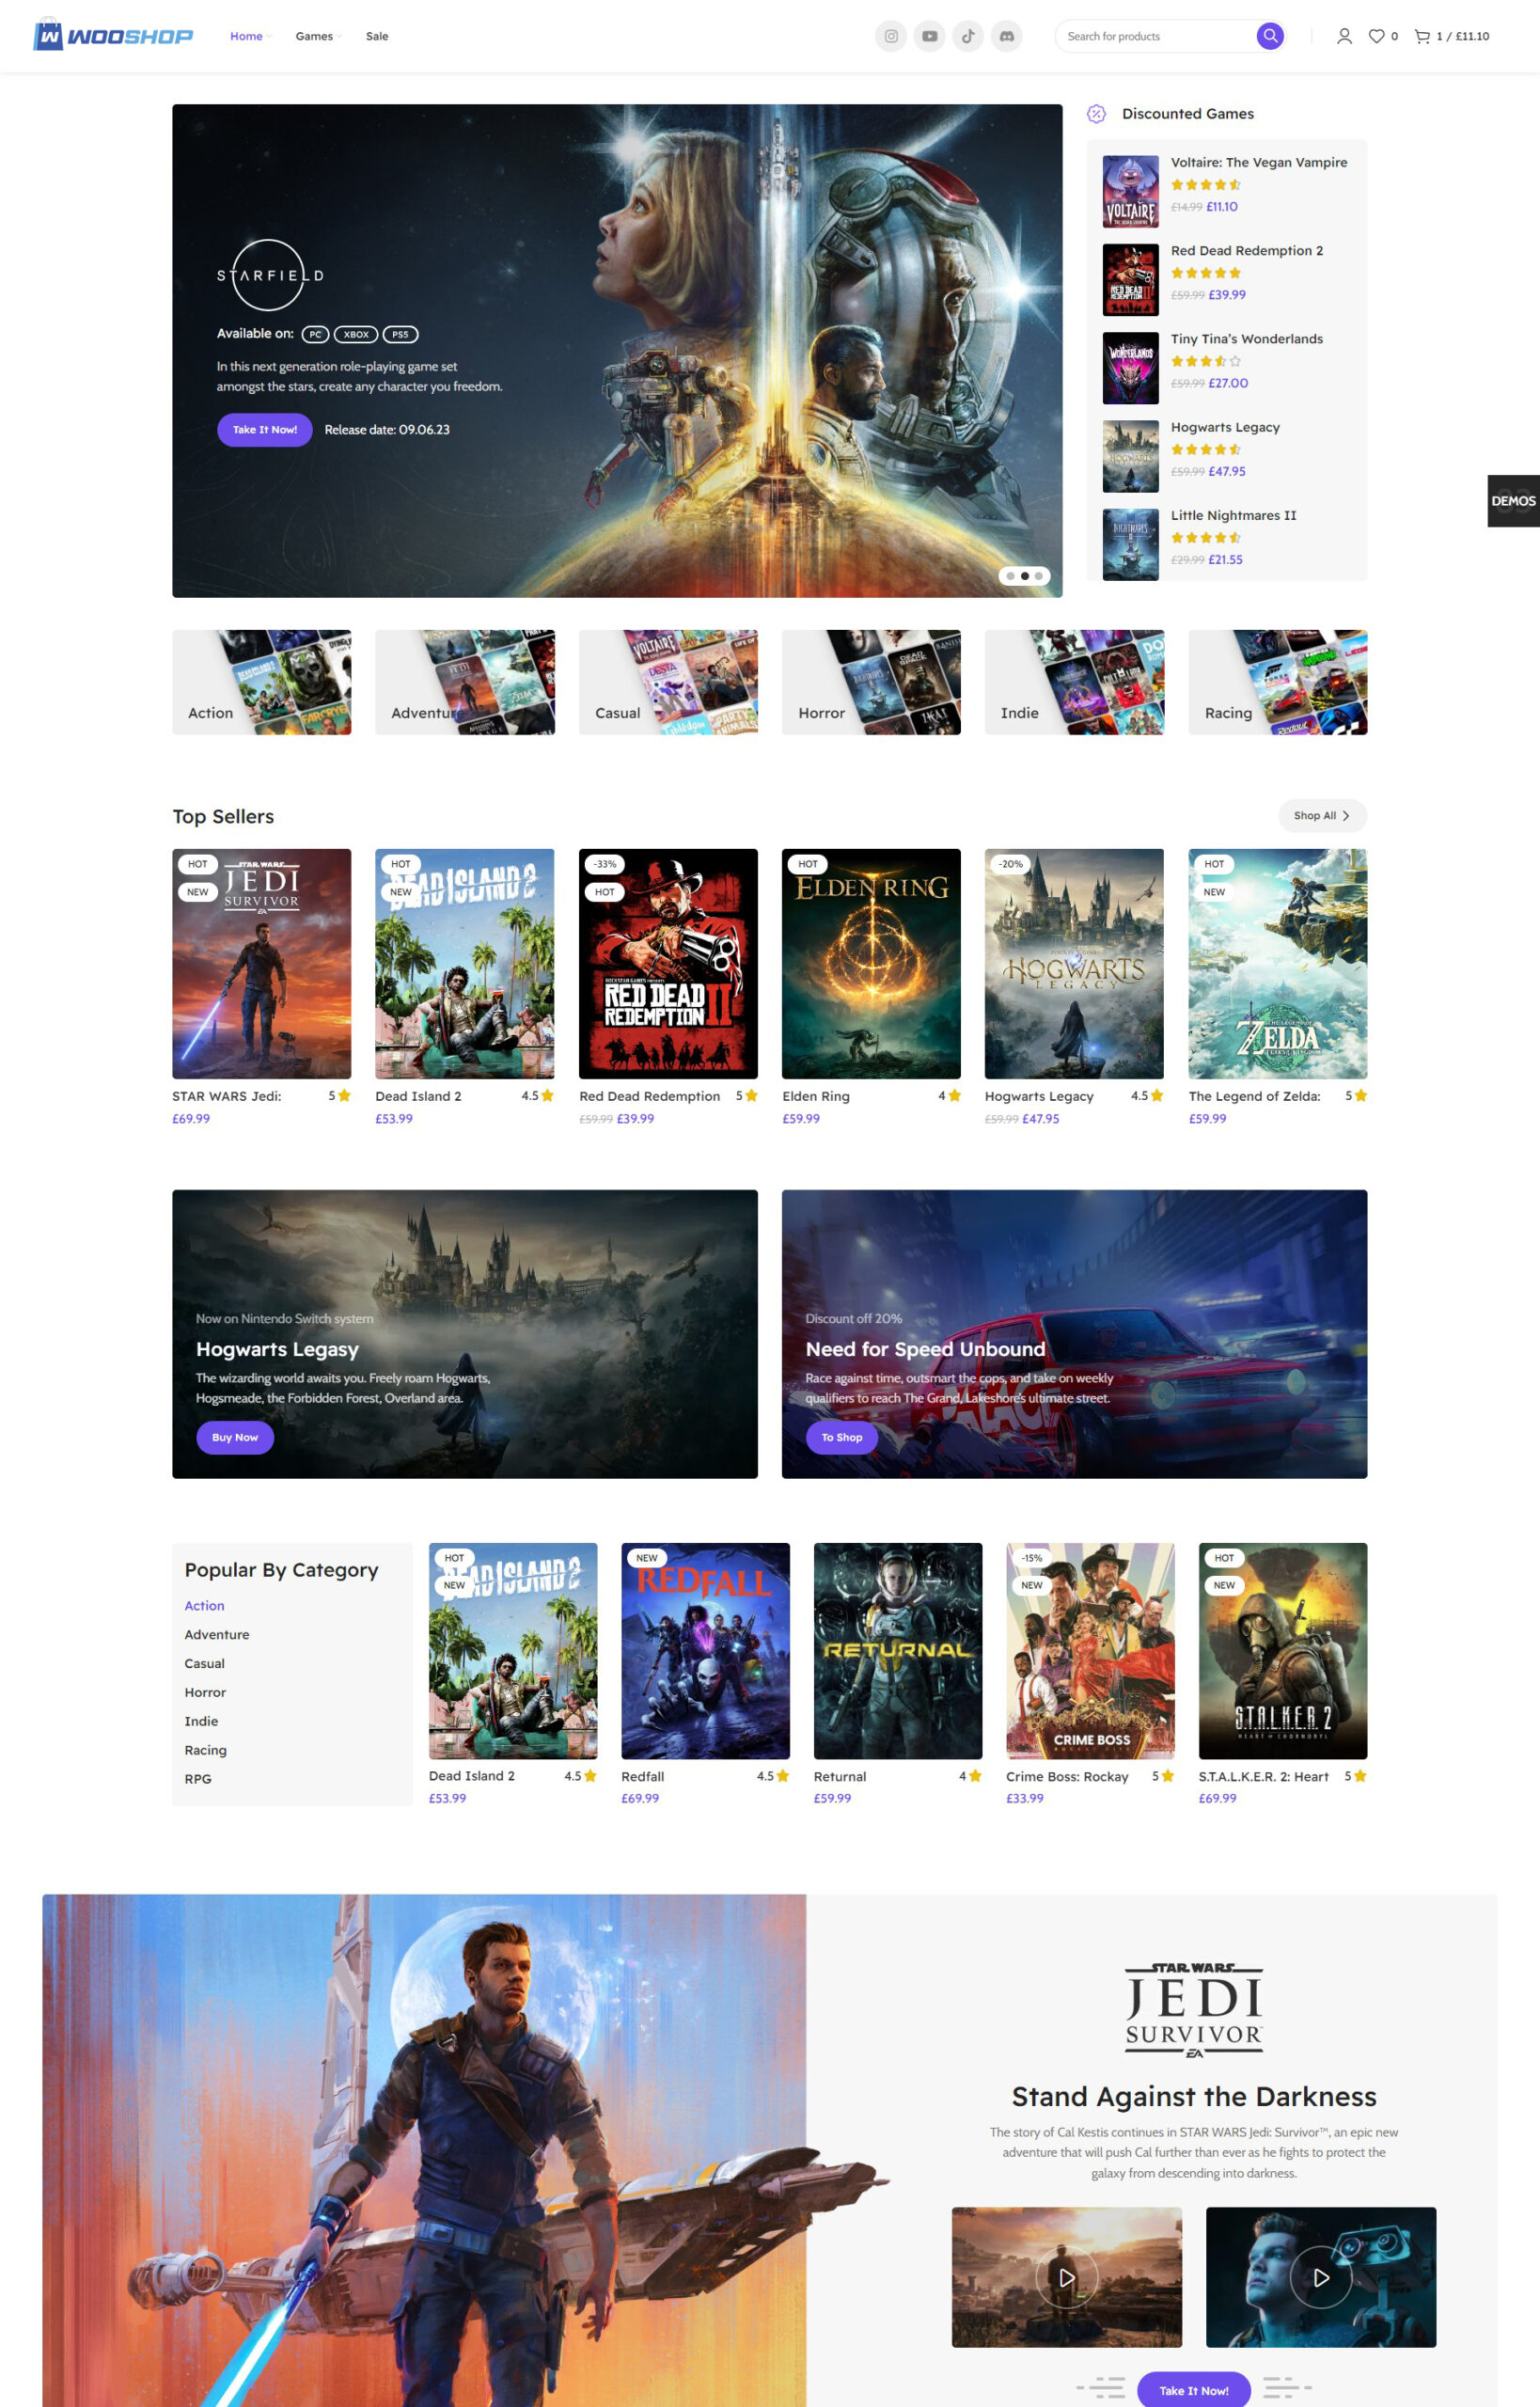Screen dimensions: 1540x2407
Task: Click the purple search magnifier button
Action: (1269, 36)
